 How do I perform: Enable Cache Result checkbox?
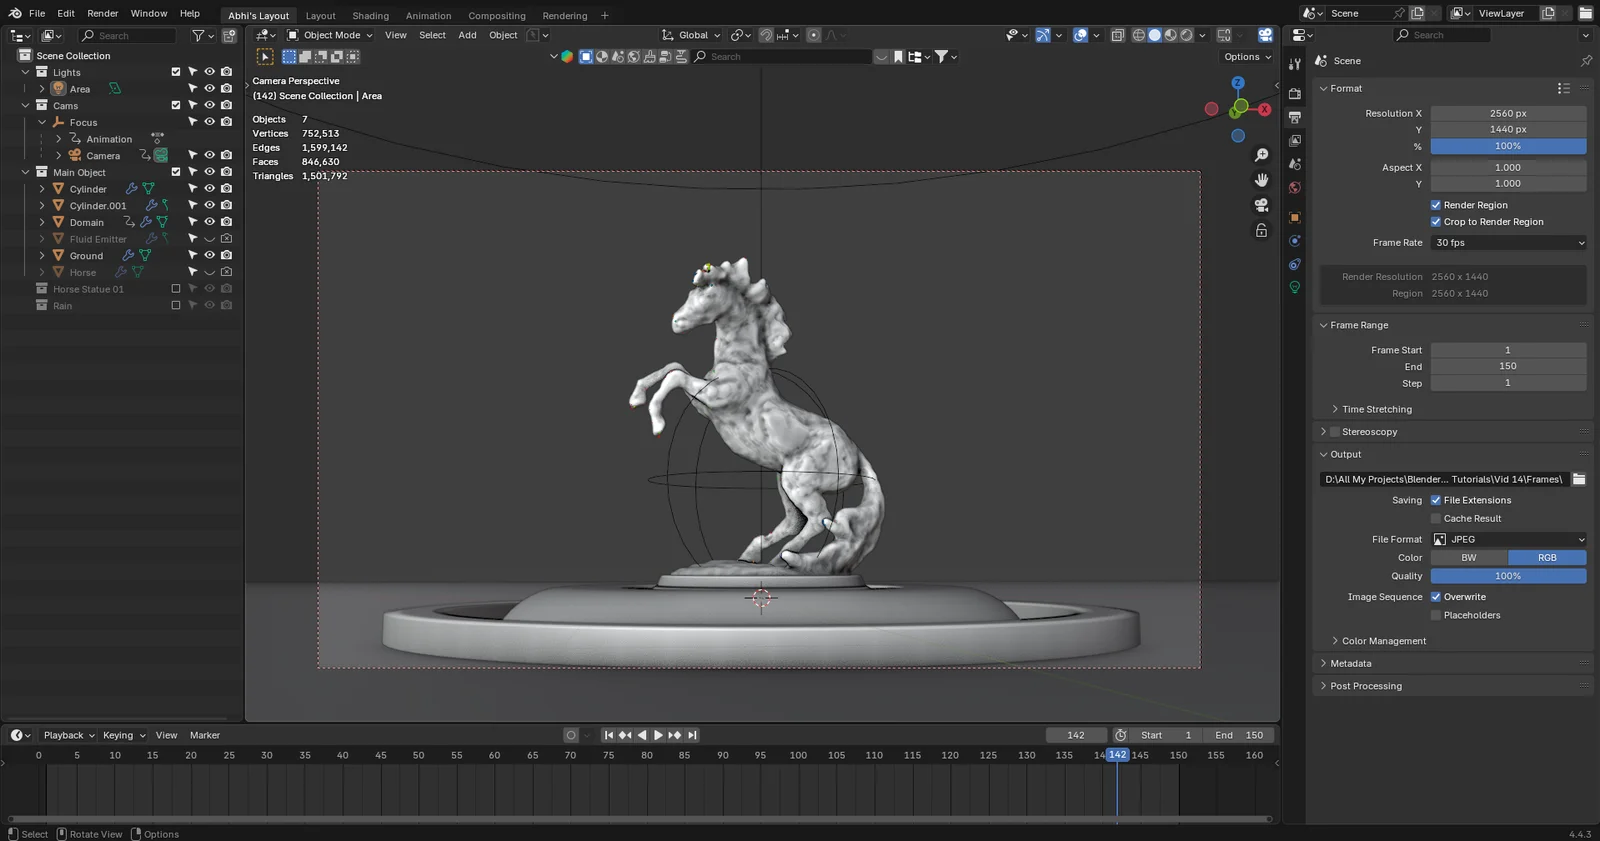click(1436, 519)
